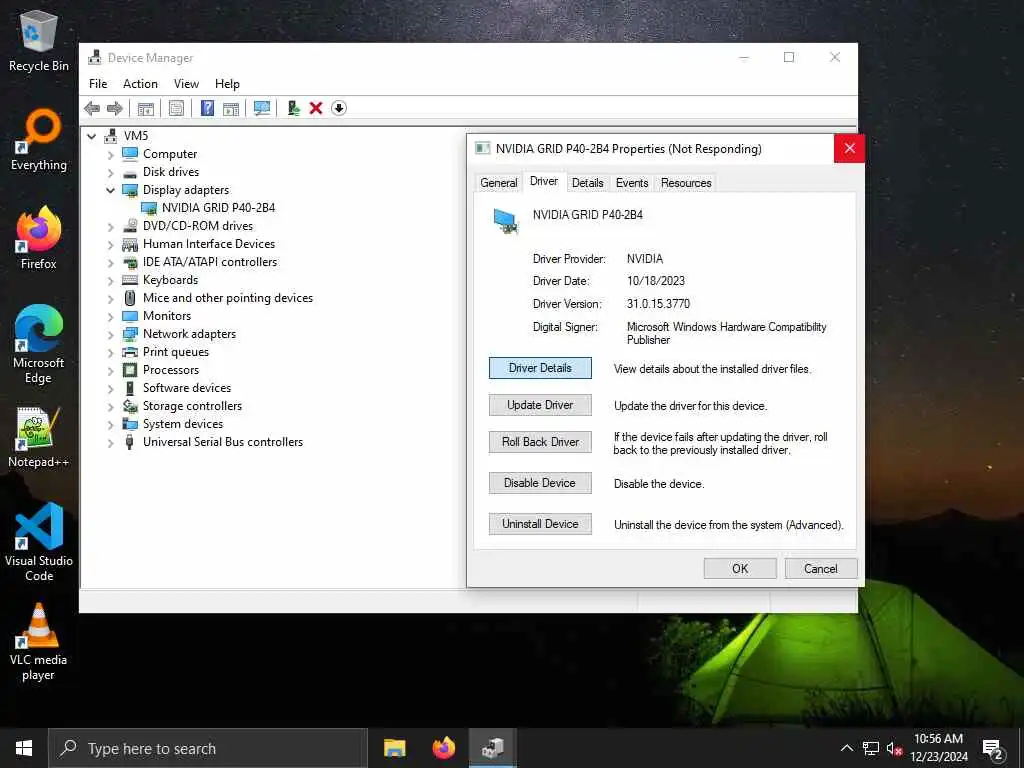Click Firefox icon in the taskbar

click(x=444, y=748)
